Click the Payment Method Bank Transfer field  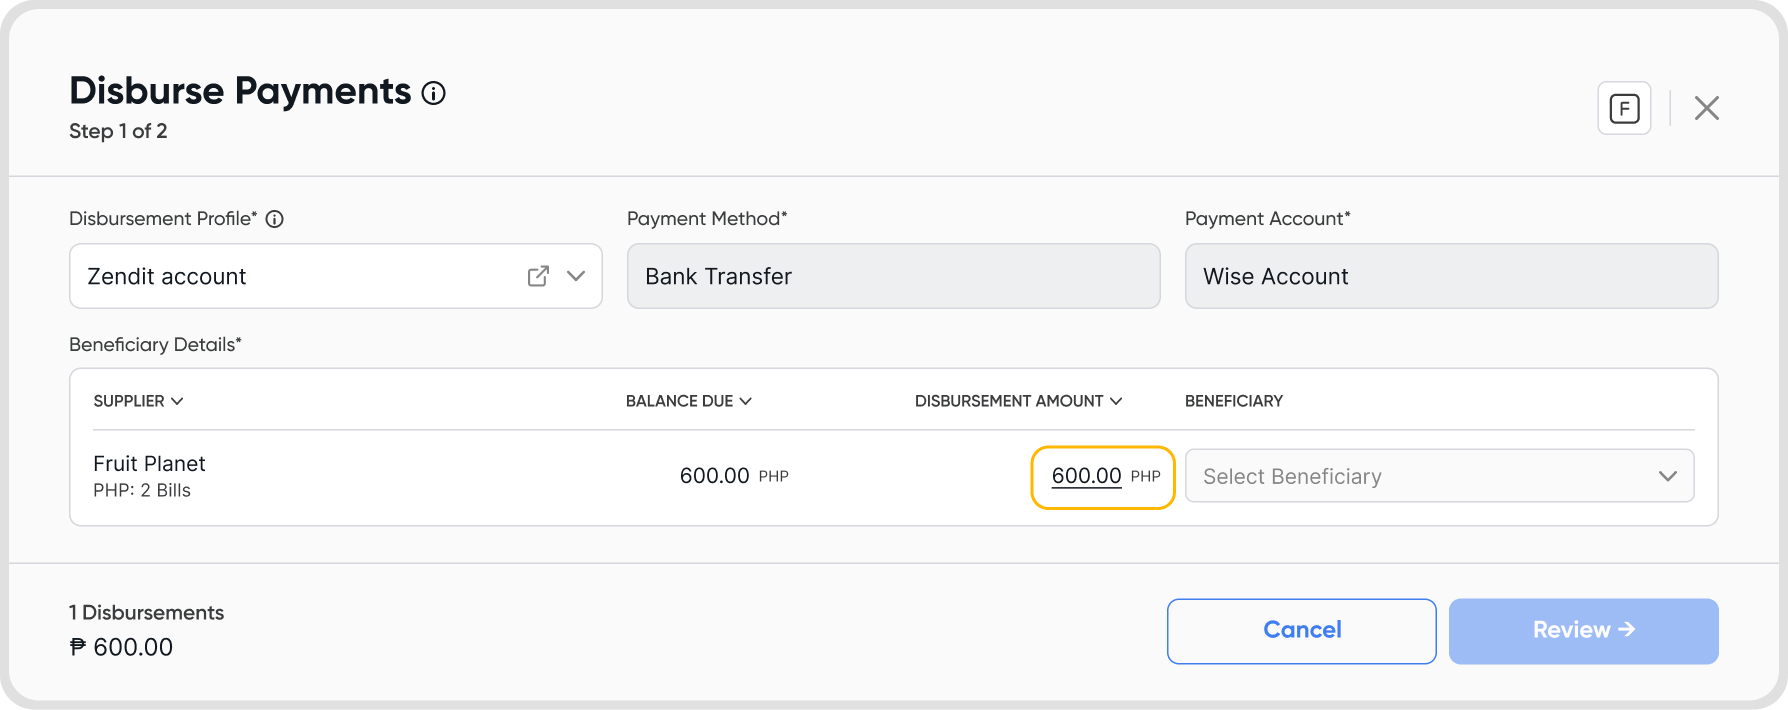tap(893, 276)
